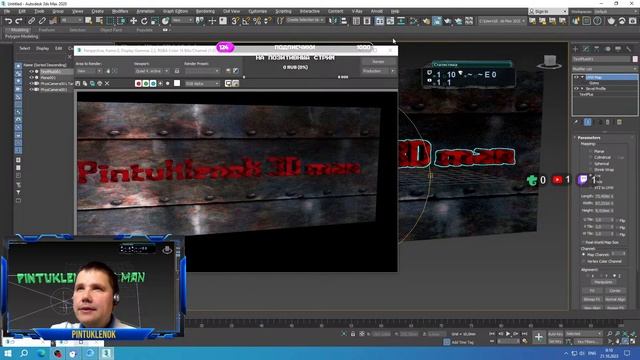The image size is (640, 360).
Task: Activate the Unlink Selection tool
Action: (x=42, y=21)
